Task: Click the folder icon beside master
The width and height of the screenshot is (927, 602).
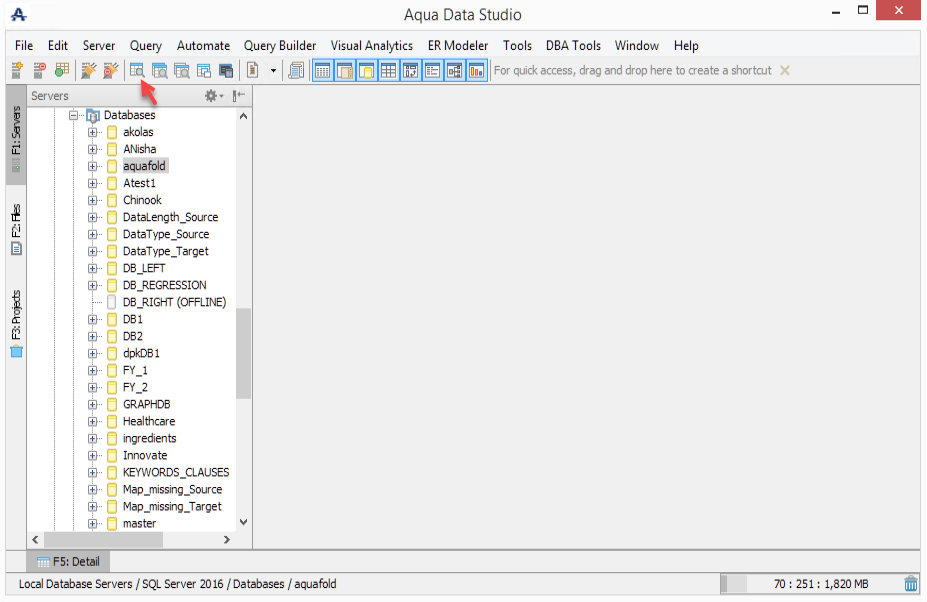Action: pos(112,523)
